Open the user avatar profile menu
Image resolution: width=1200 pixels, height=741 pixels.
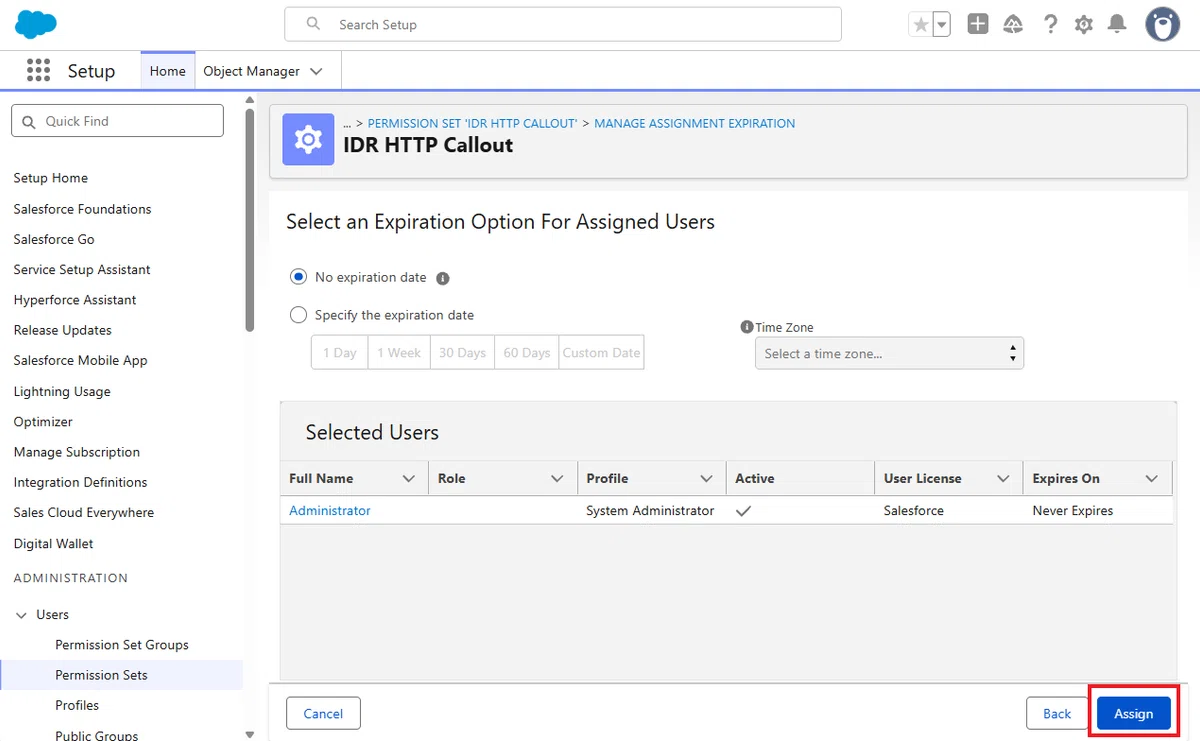click(1162, 24)
